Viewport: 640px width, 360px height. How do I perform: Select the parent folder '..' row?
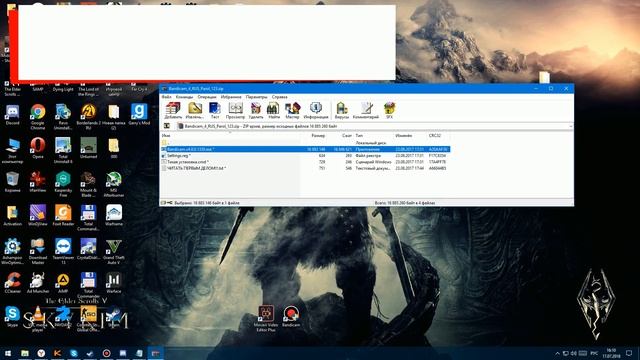click(305, 143)
